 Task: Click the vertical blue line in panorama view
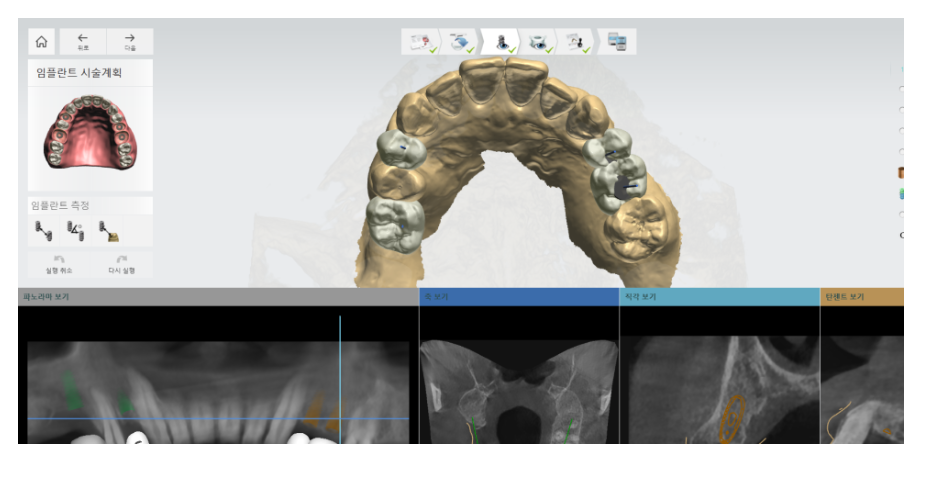[340, 370]
